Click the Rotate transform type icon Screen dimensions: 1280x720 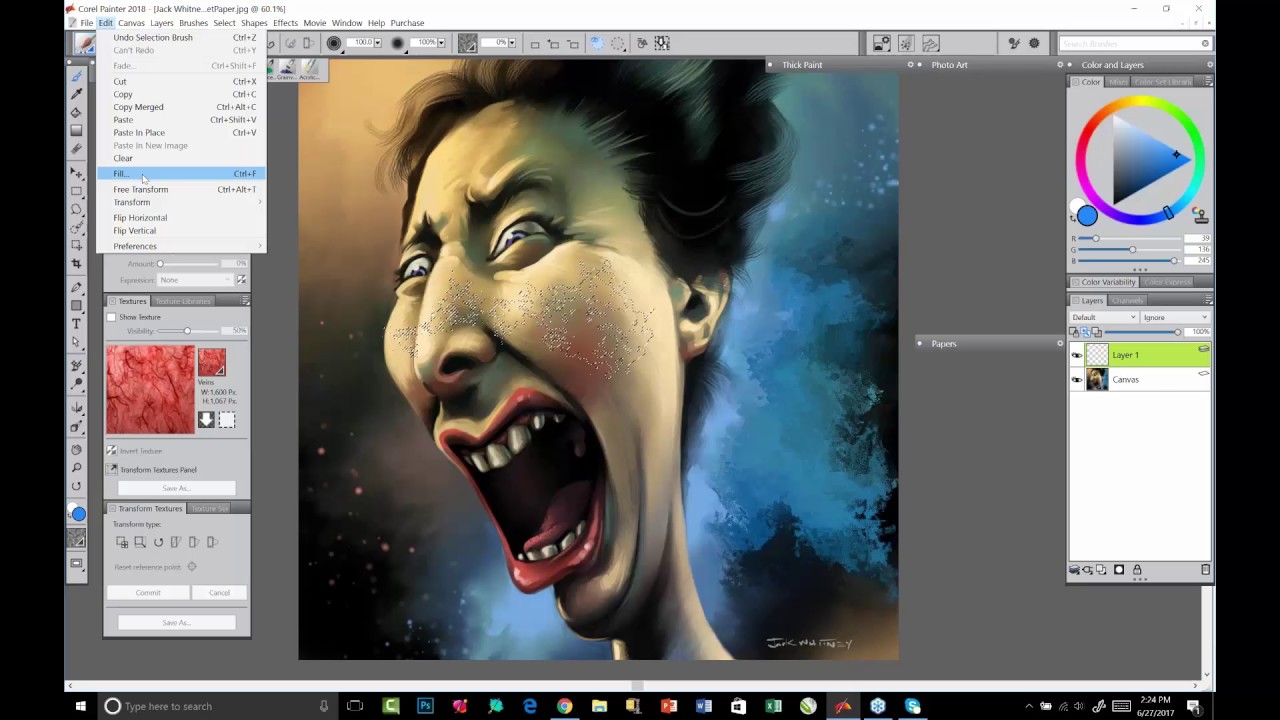pyautogui.click(x=158, y=542)
